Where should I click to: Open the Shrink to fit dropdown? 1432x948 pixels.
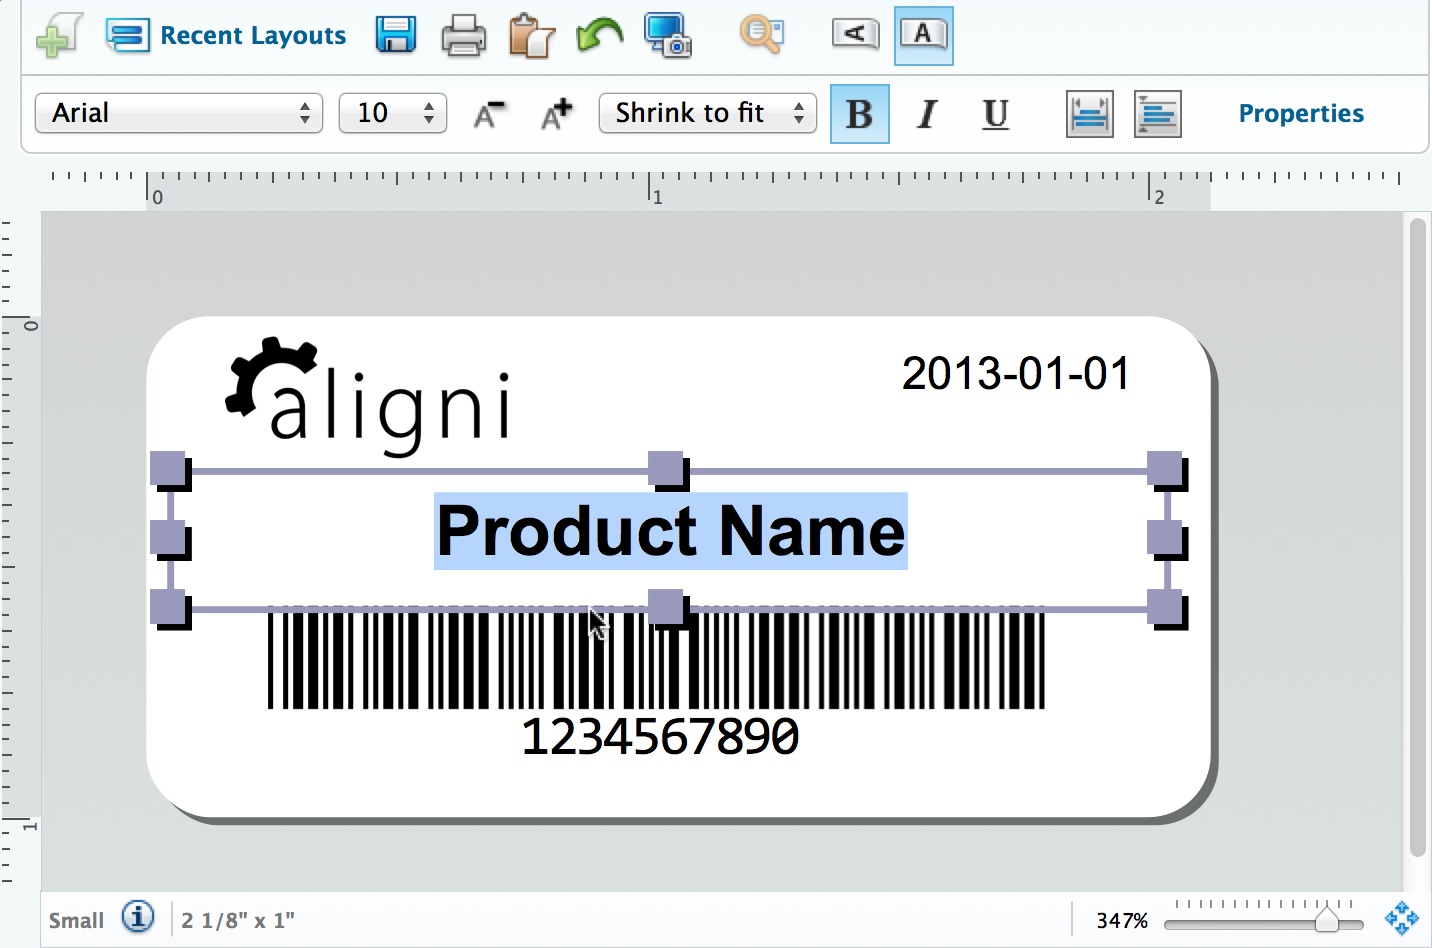[x=708, y=113]
